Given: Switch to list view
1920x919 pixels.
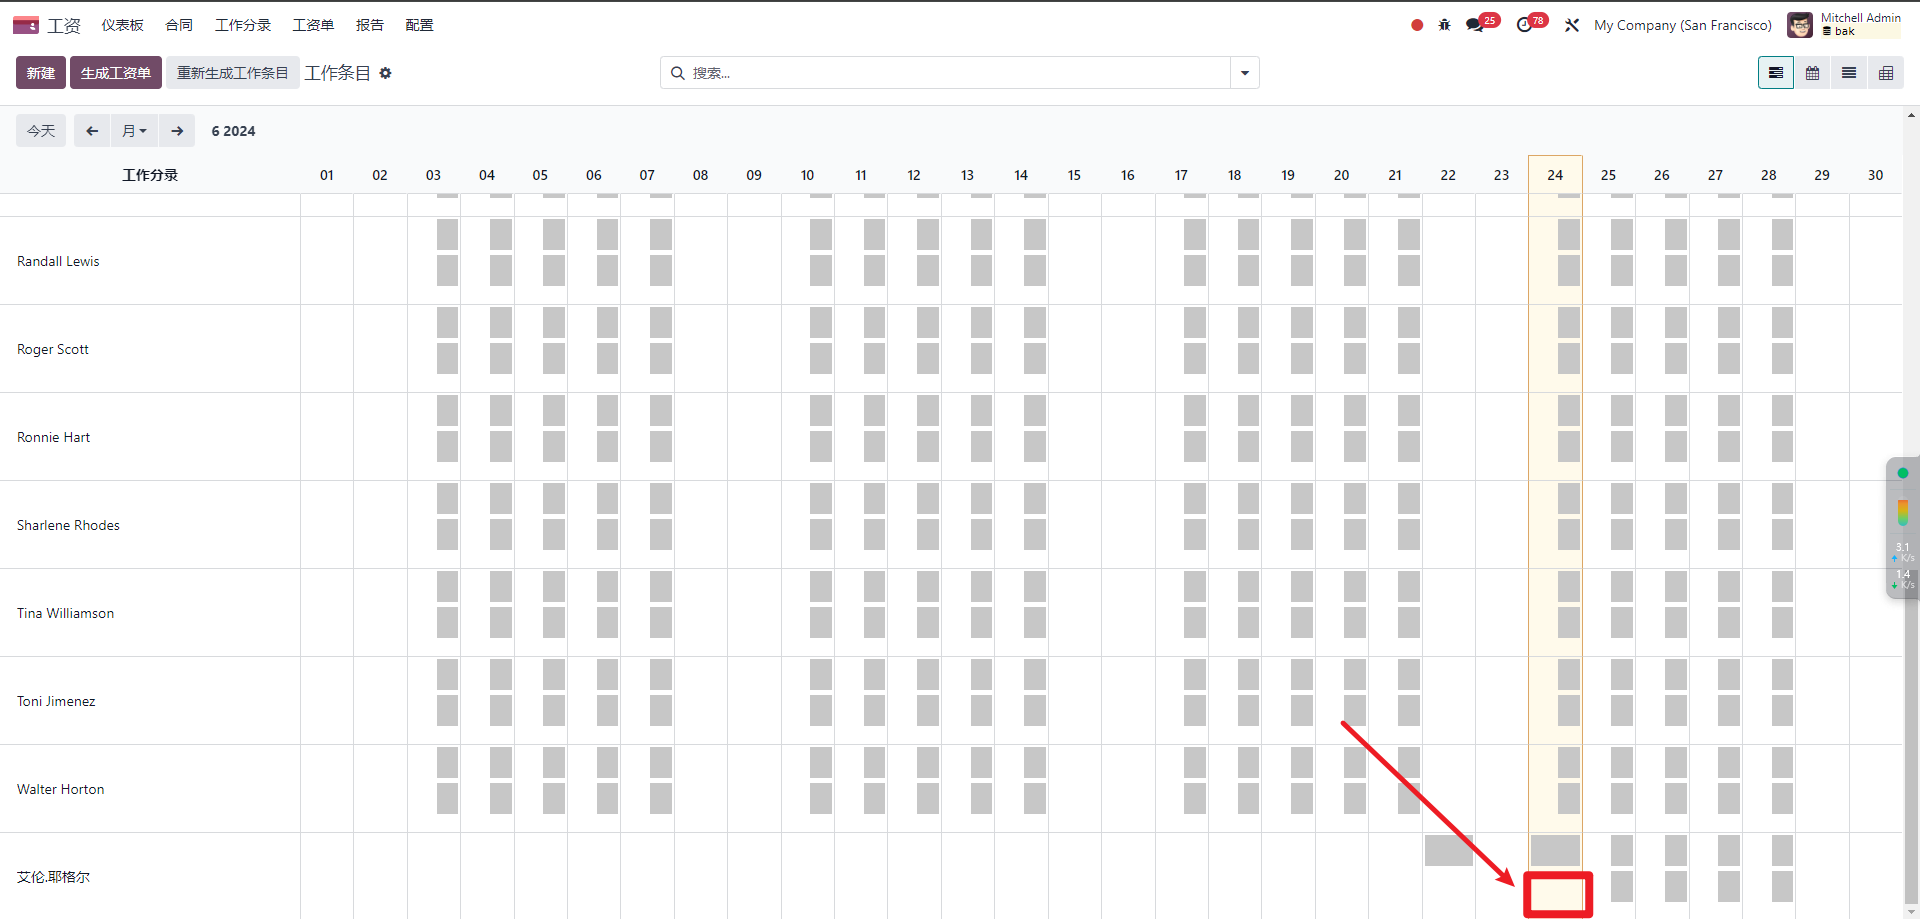Looking at the screenshot, I should [1849, 73].
